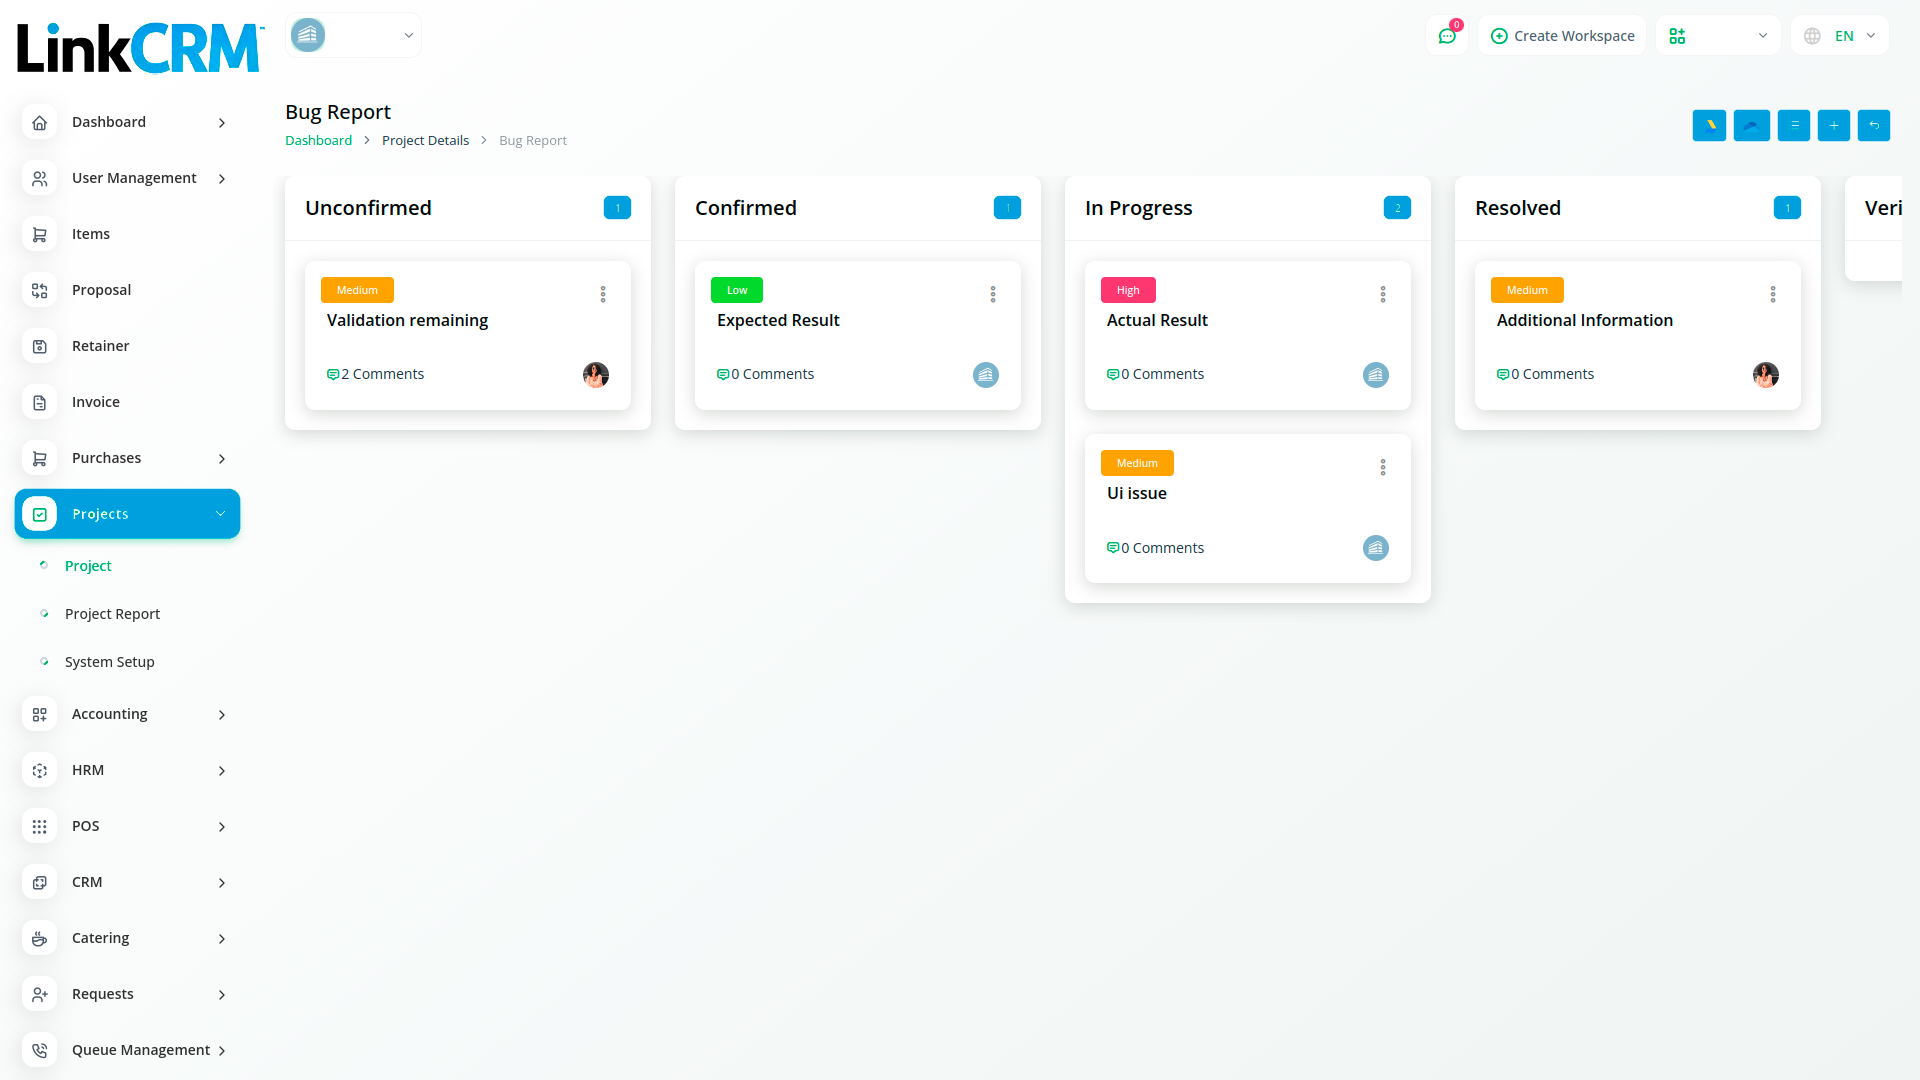Click avatar on Additional Information card
The width and height of the screenshot is (1920, 1080).
point(1765,375)
